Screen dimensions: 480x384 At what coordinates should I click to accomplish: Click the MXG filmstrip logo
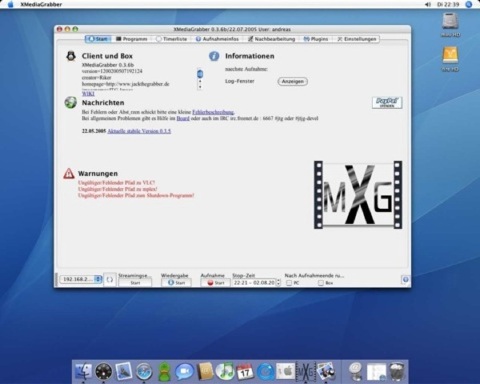358,195
